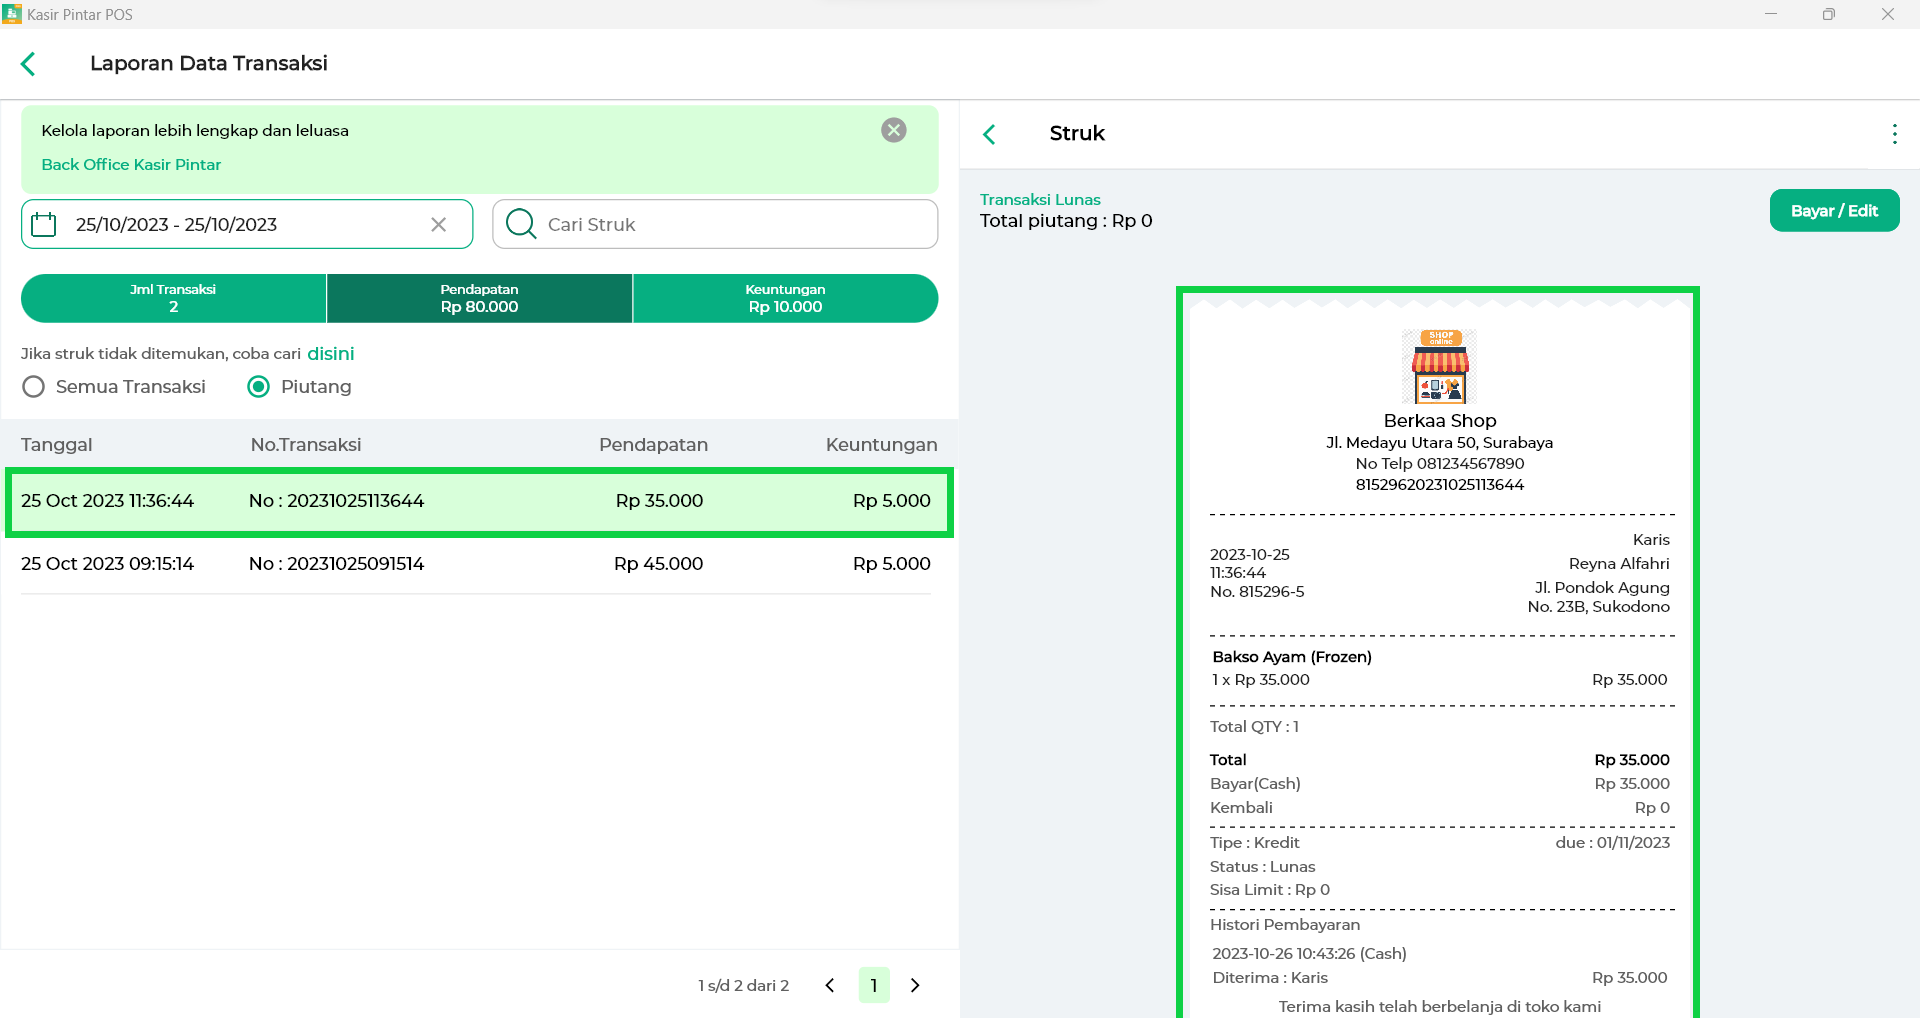Go to next results page
This screenshot has width=1920, height=1018.
point(915,985)
